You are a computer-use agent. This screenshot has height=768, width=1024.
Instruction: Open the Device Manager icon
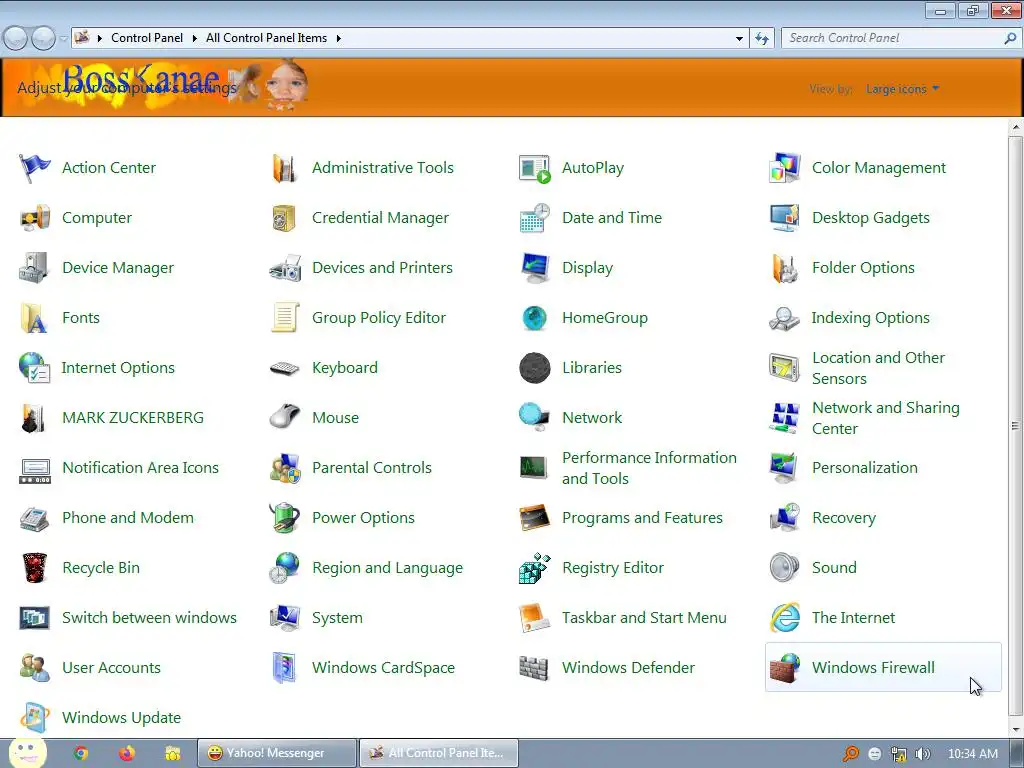(x=34, y=268)
